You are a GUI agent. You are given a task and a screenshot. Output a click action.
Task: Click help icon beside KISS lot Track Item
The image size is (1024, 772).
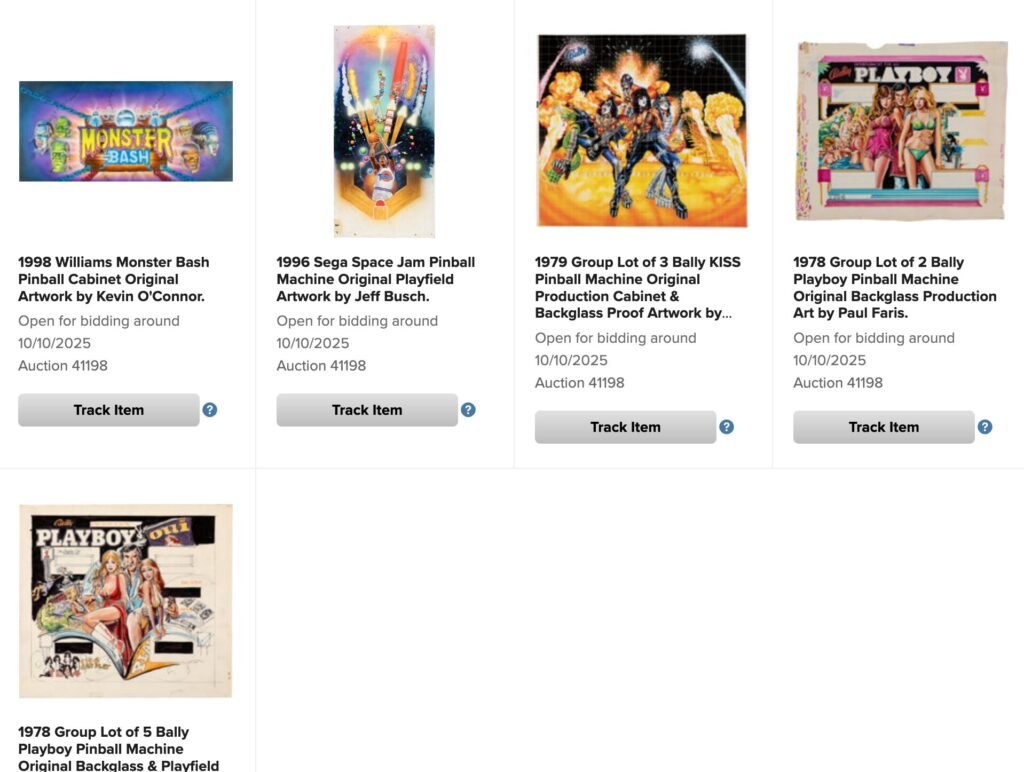coord(726,427)
